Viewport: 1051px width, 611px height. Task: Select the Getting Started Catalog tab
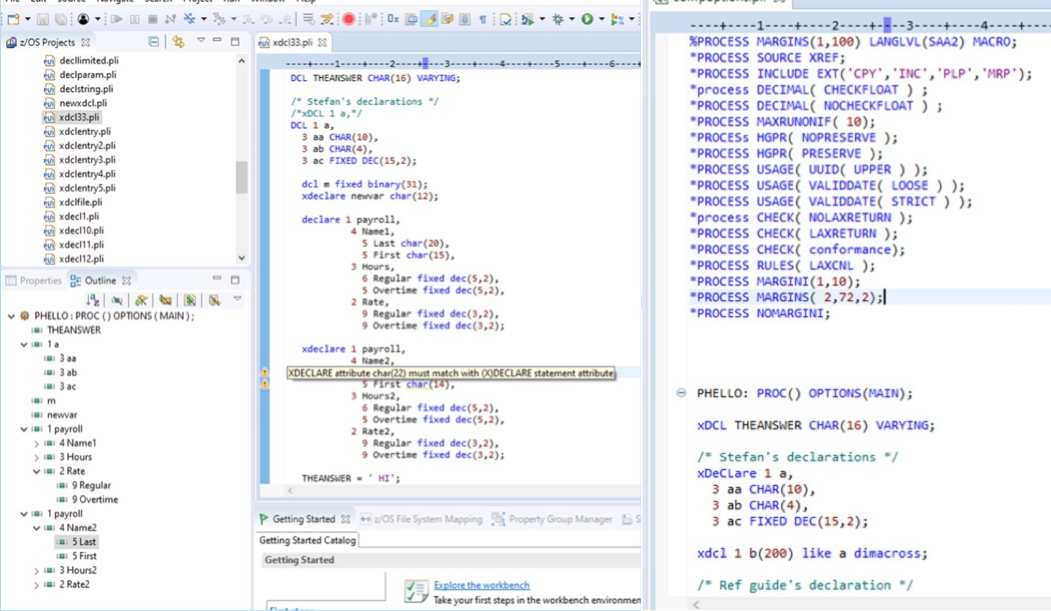pyautogui.click(x=308, y=540)
